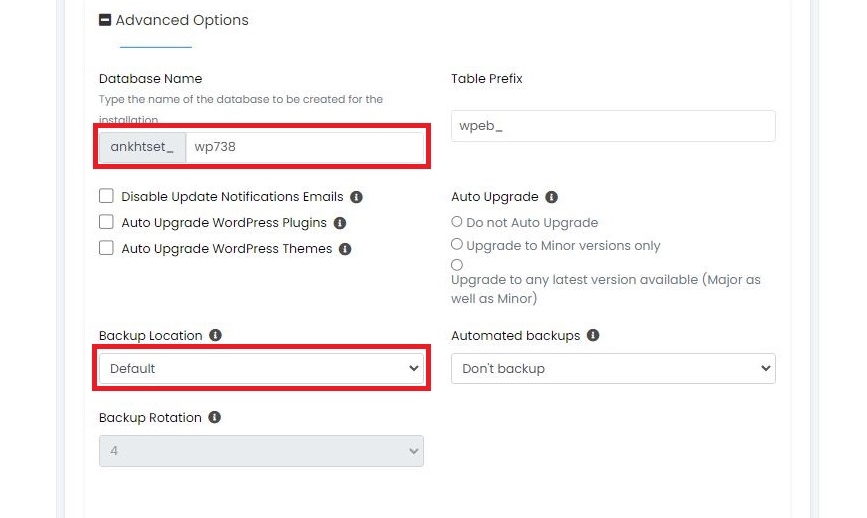
Task: Select upgrade to any latest version radio
Action: coord(457,265)
